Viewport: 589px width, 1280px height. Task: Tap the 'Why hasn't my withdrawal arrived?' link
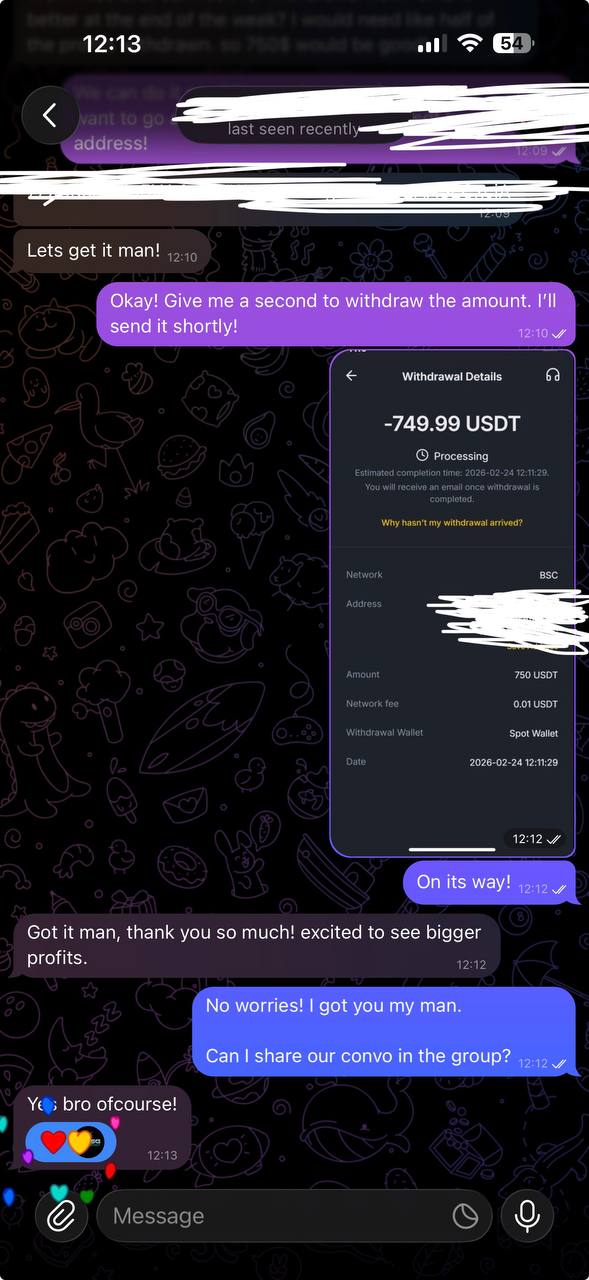point(452,523)
